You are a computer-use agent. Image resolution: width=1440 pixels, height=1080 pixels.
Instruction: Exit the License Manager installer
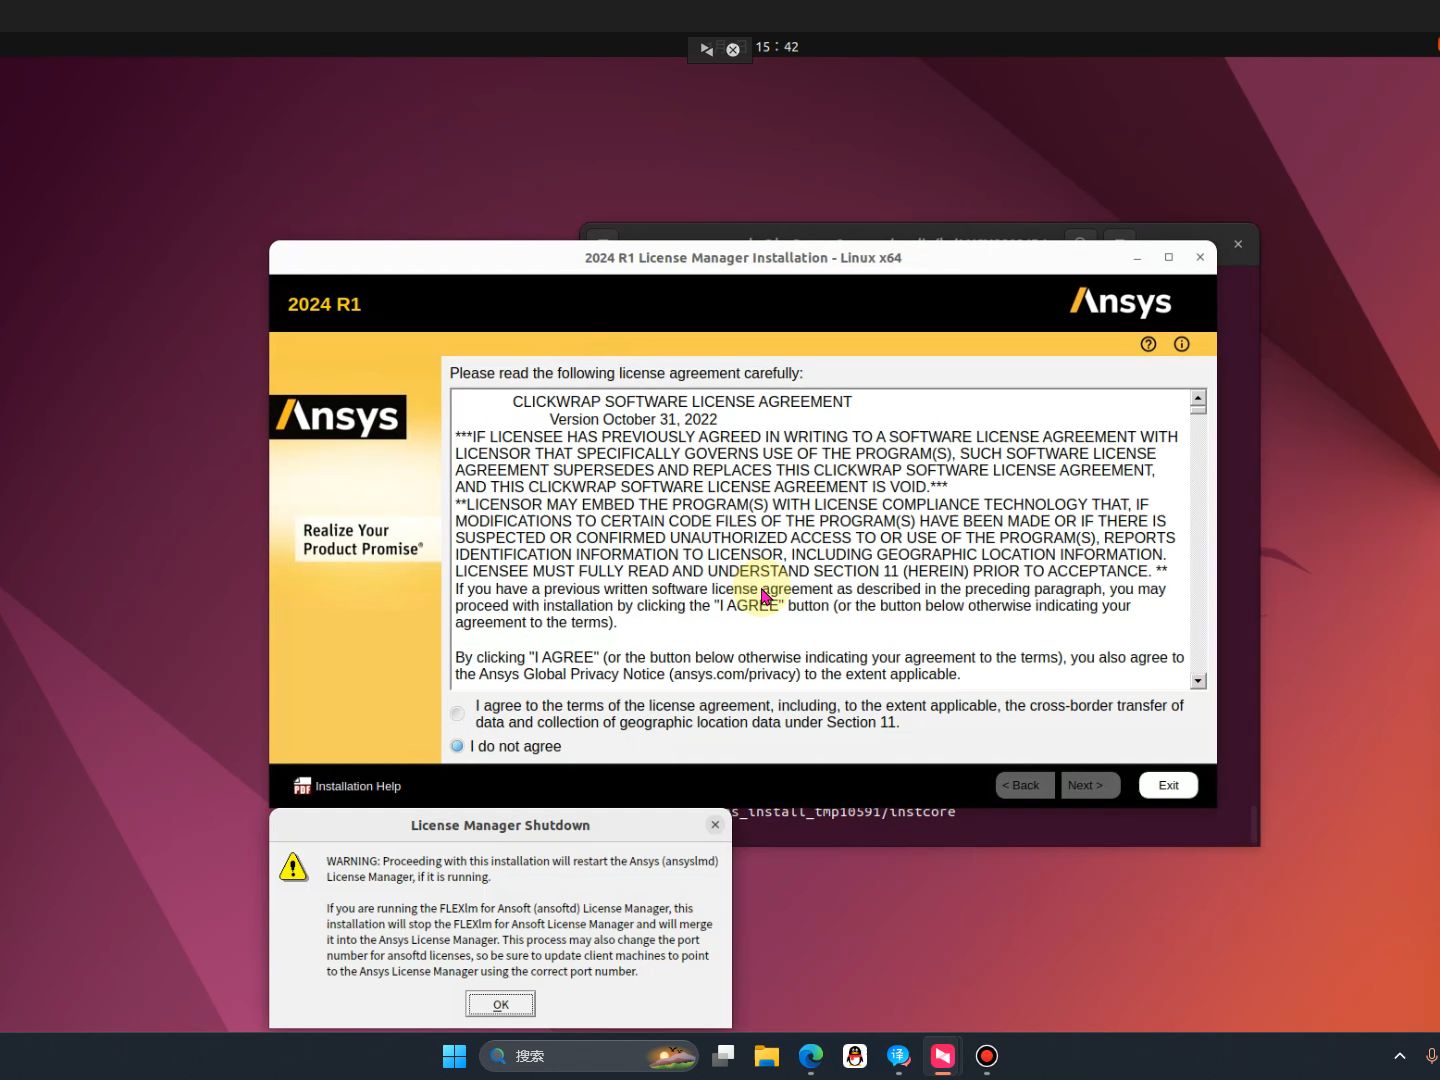click(1168, 785)
